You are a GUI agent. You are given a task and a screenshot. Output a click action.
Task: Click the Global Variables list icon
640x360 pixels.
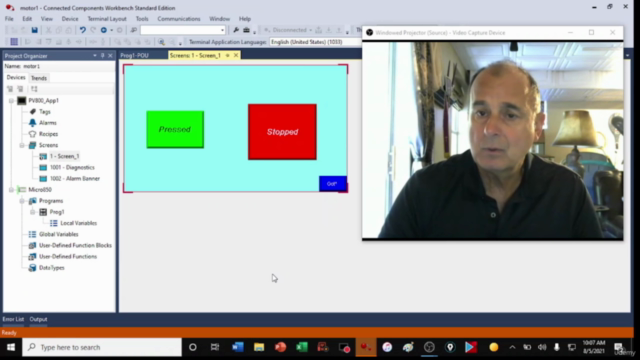pos(32,234)
